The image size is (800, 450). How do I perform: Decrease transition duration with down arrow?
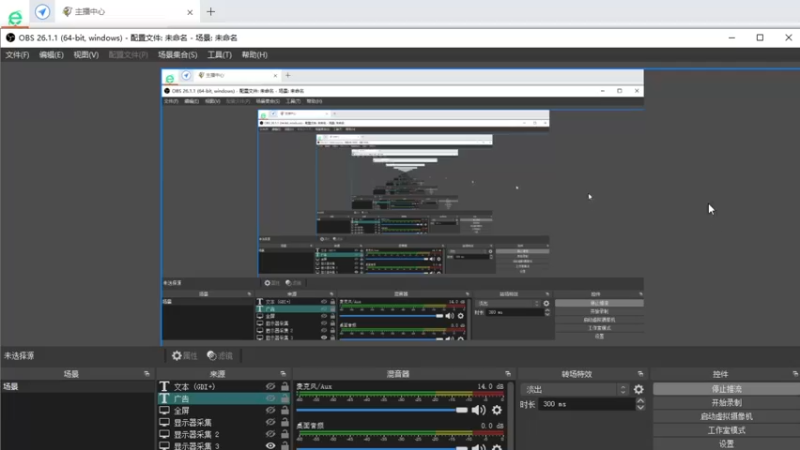click(x=640, y=407)
